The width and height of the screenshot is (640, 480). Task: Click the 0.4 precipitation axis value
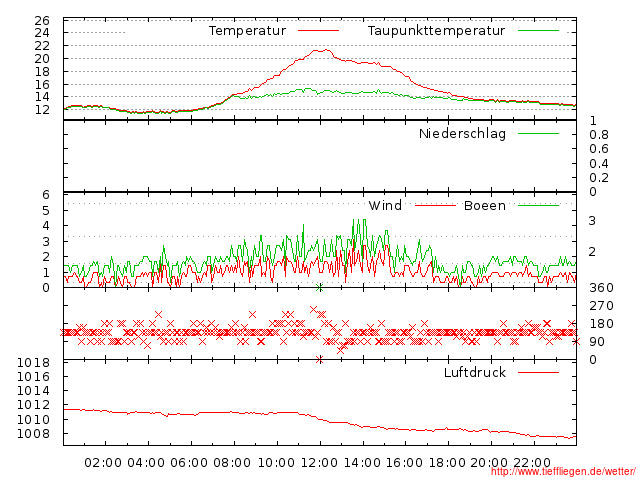pos(599,164)
